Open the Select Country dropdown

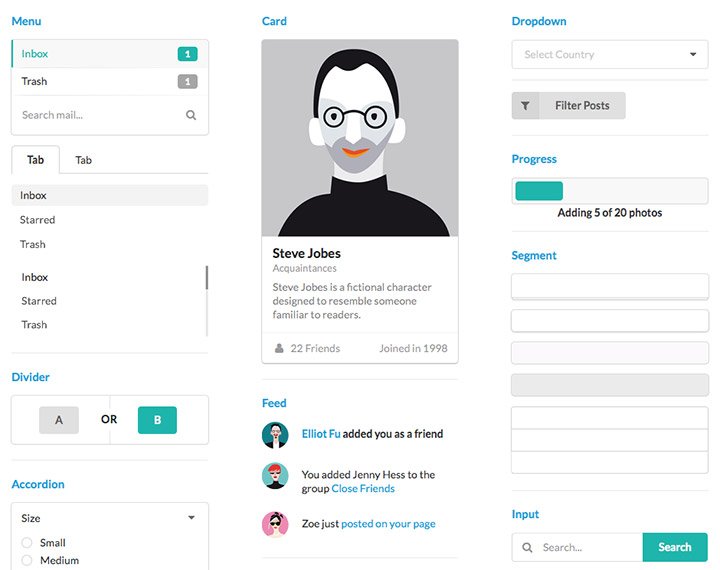click(x=610, y=54)
